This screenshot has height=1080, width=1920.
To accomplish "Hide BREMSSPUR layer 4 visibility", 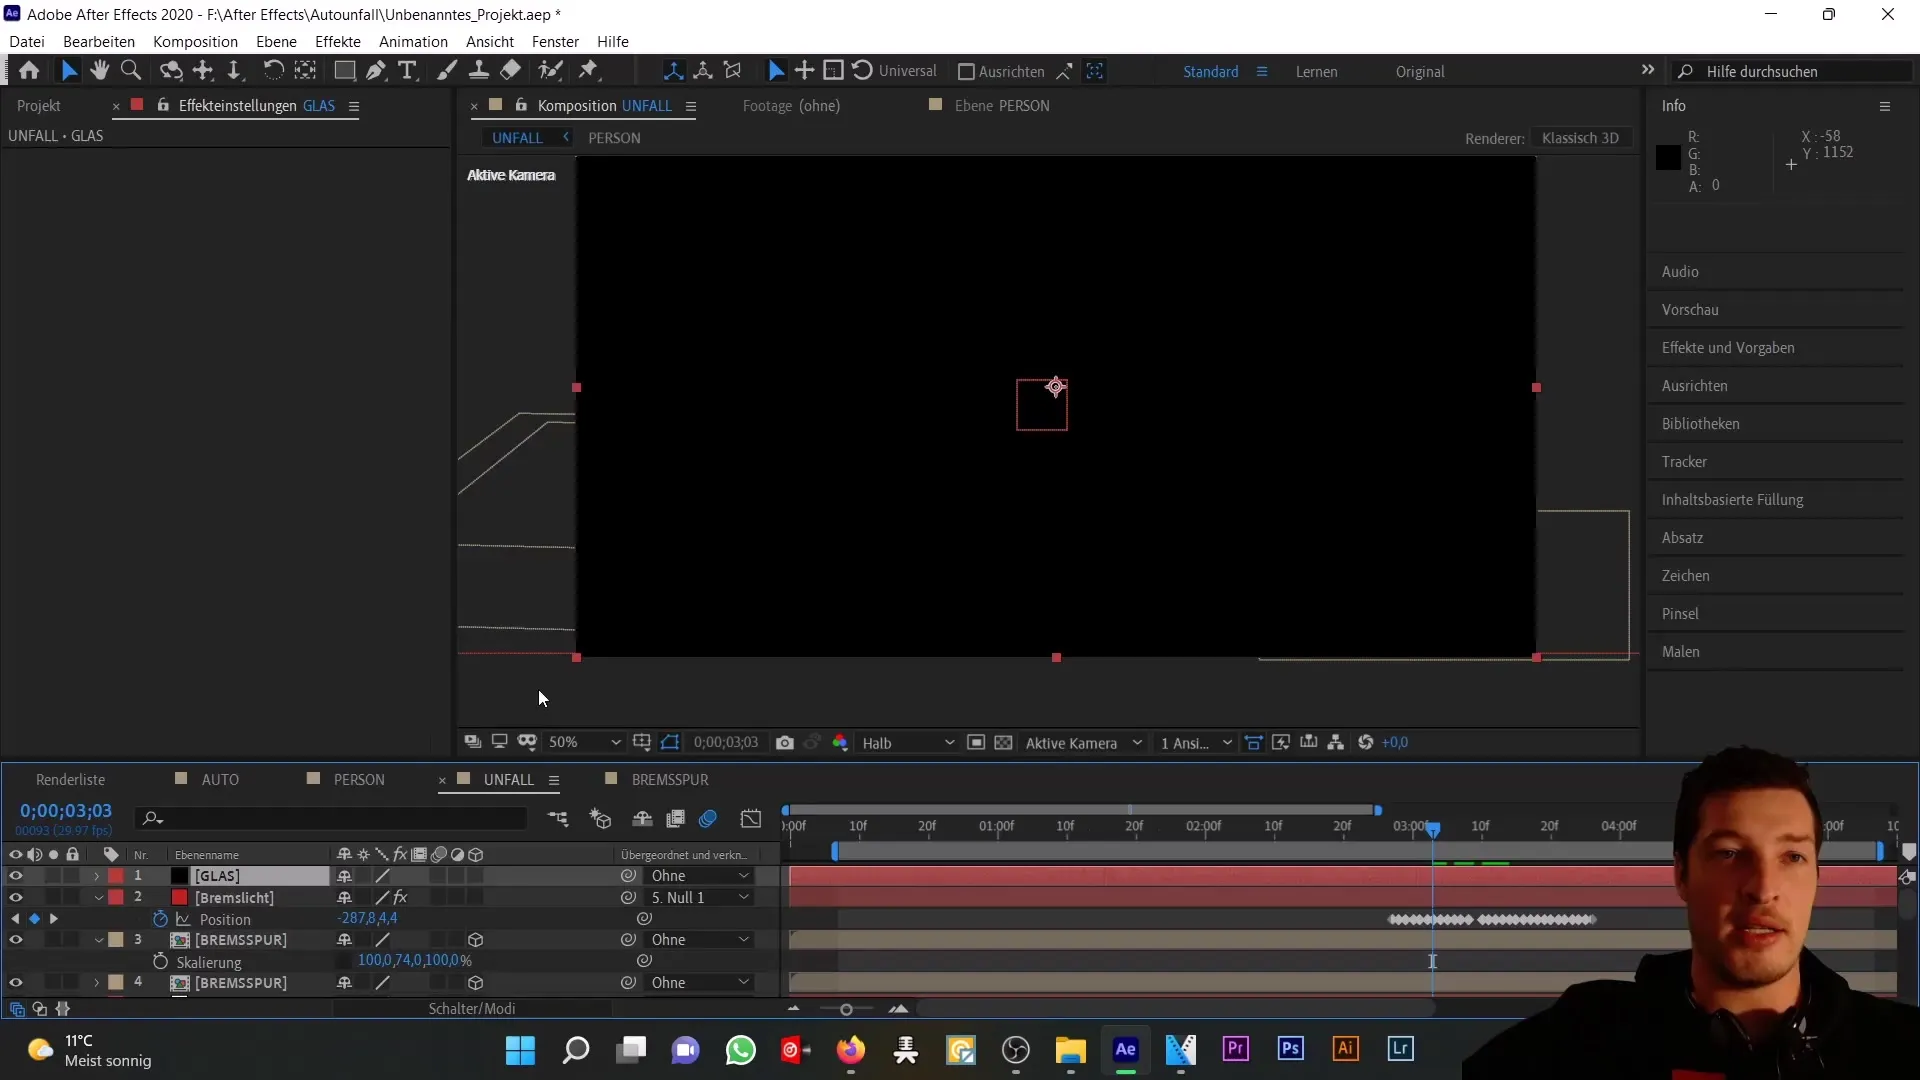I will pos(15,983).
